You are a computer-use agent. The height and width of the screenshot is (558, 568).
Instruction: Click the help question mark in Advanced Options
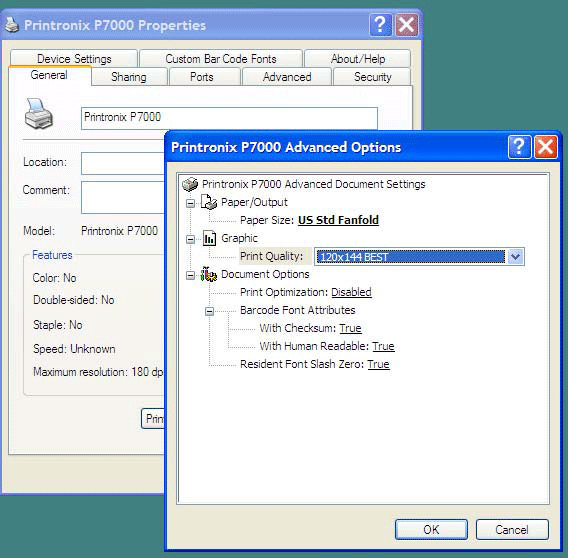click(519, 147)
